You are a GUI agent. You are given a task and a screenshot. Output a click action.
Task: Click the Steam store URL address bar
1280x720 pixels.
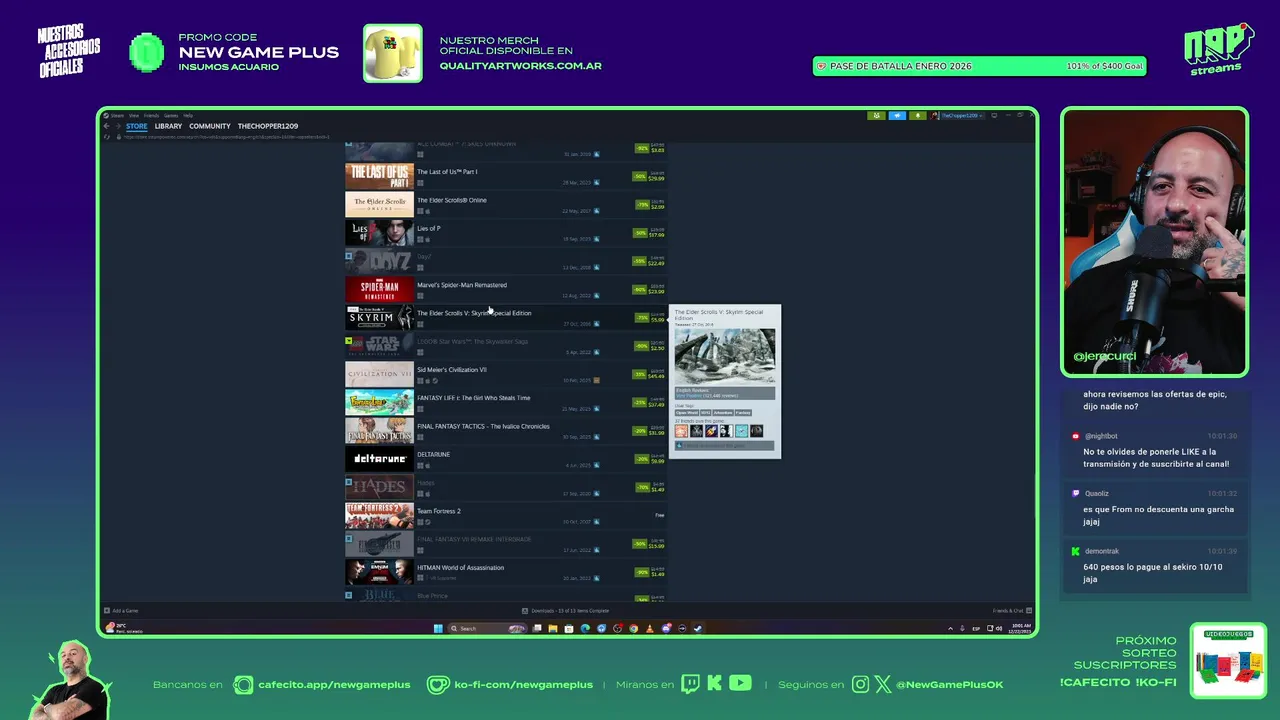click(x=226, y=137)
